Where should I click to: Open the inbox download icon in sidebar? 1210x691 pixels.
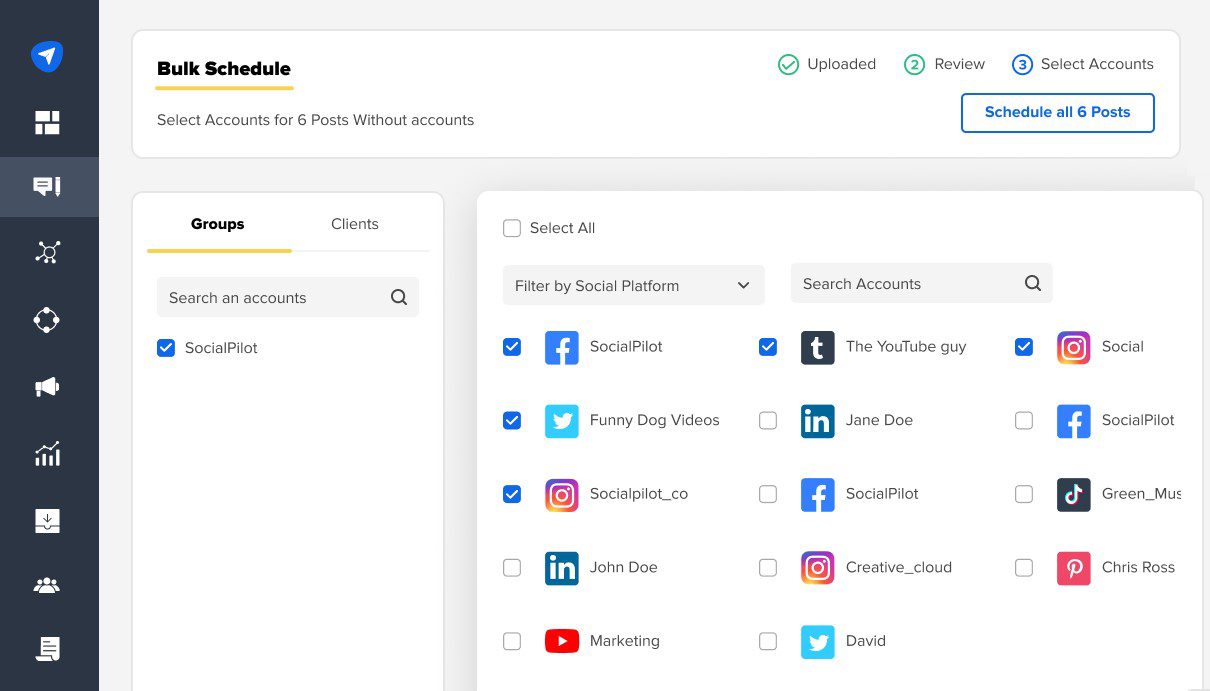pyautogui.click(x=47, y=520)
